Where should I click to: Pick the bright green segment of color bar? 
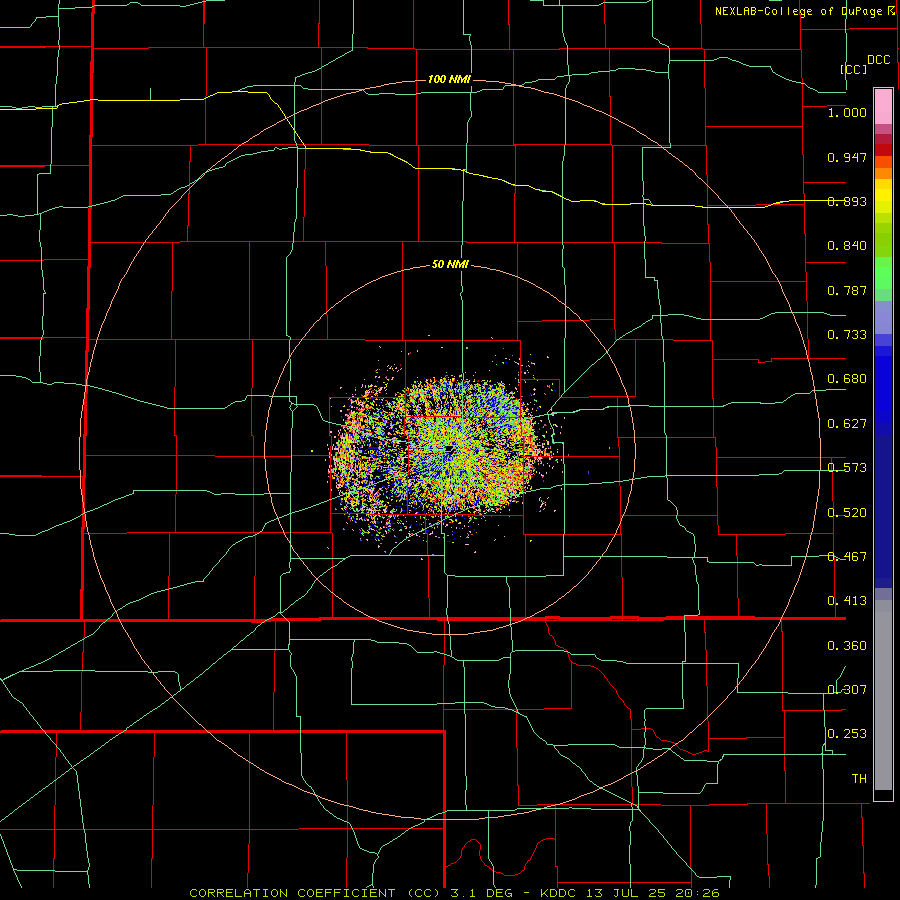883,273
